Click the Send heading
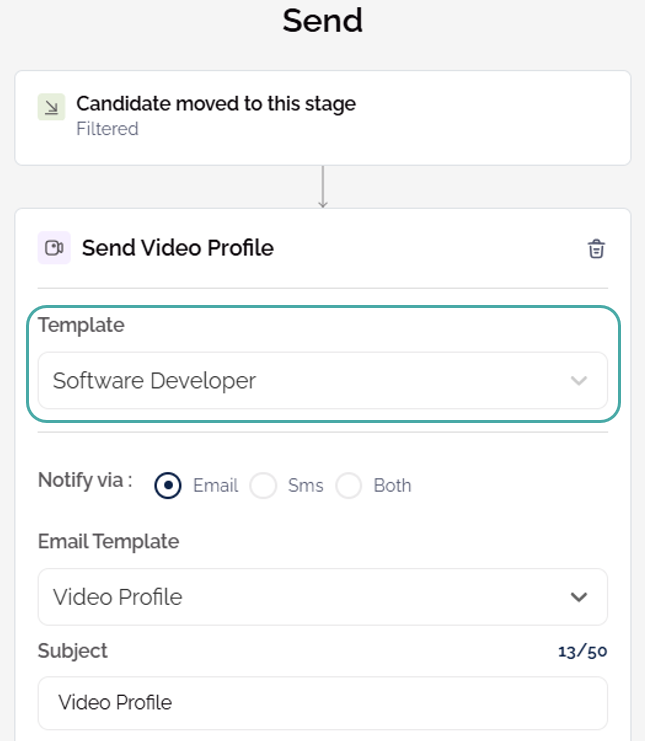The width and height of the screenshot is (645, 741). [322, 20]
